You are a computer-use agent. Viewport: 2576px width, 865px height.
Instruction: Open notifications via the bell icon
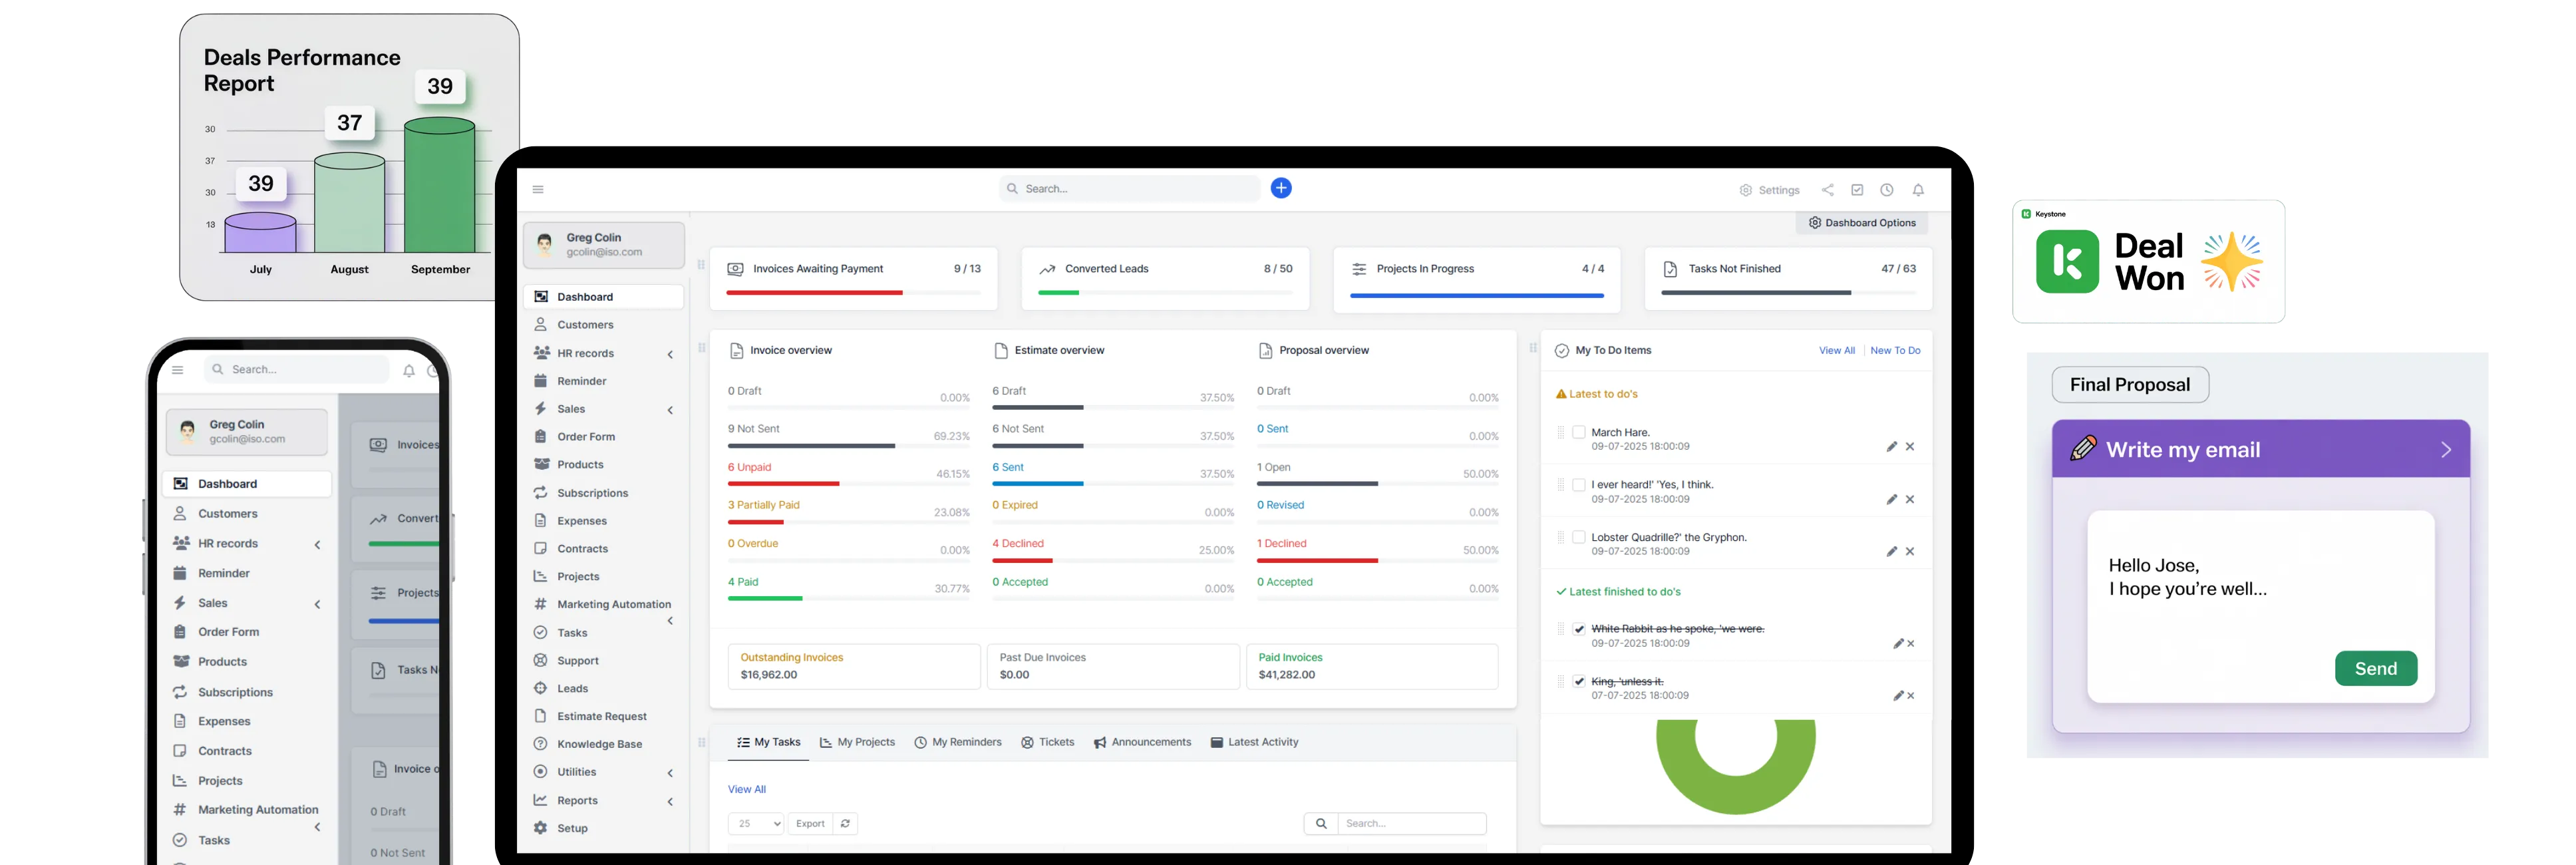point(1918,189)
